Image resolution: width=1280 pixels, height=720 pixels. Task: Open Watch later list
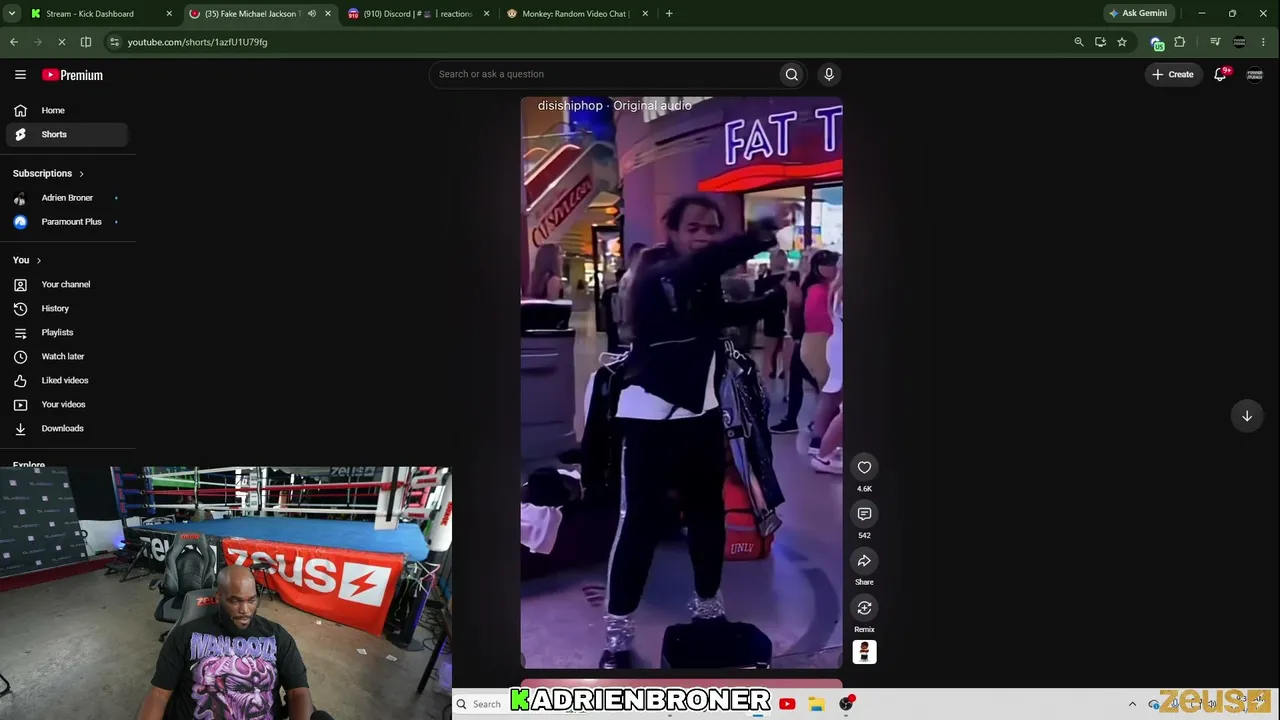click(x=67, y=356)
